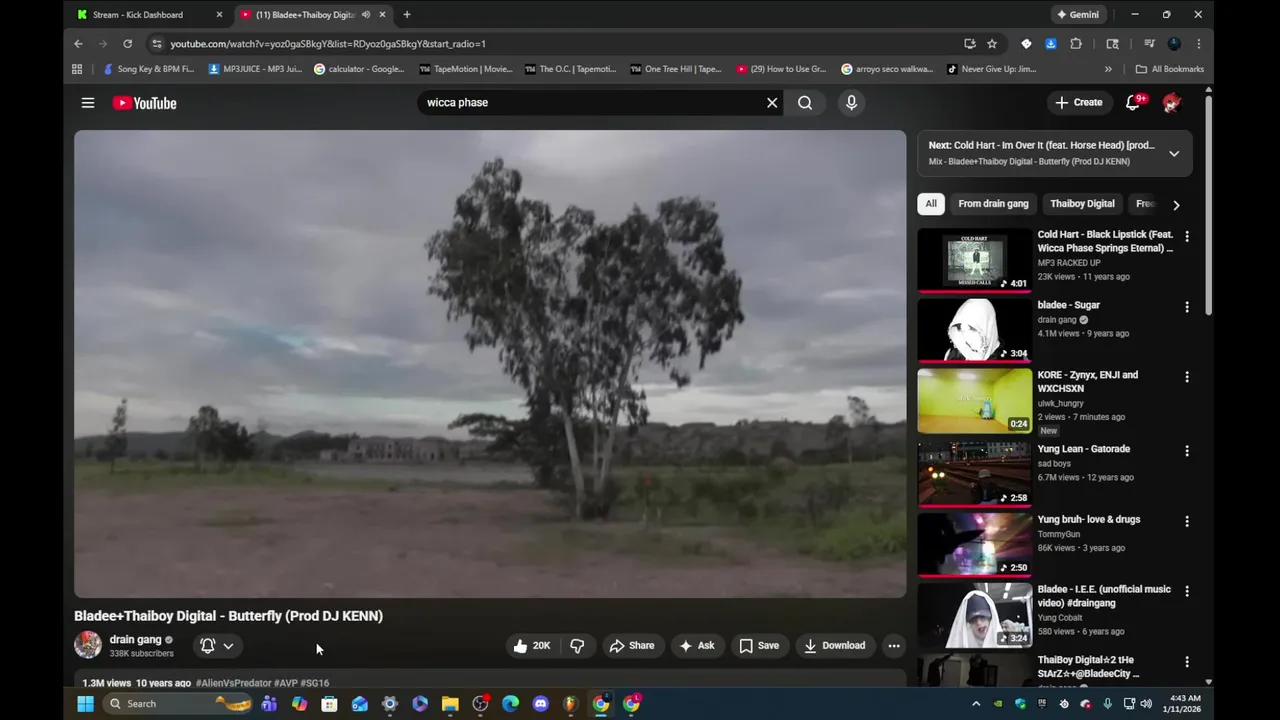
Task: Open the Chrome apps grid shortcut
Action: point(77,69)
